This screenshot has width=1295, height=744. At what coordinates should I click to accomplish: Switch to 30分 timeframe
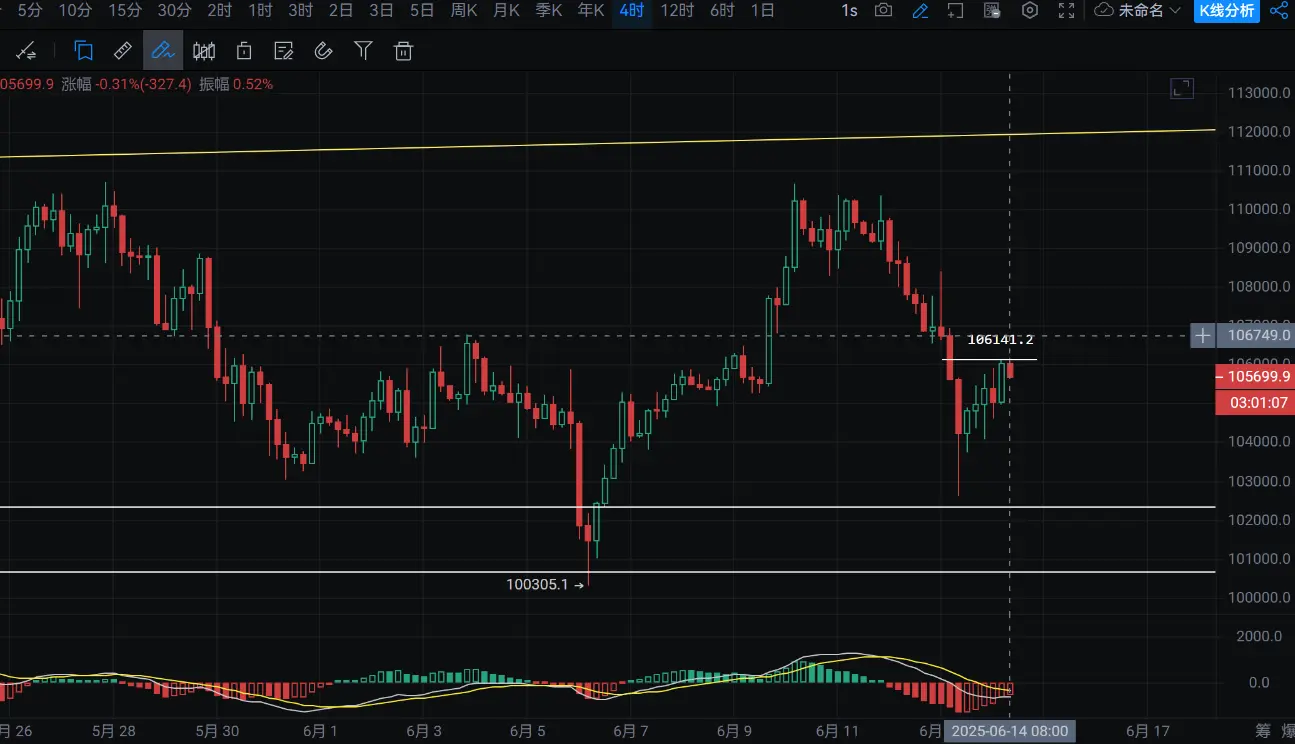175,11
